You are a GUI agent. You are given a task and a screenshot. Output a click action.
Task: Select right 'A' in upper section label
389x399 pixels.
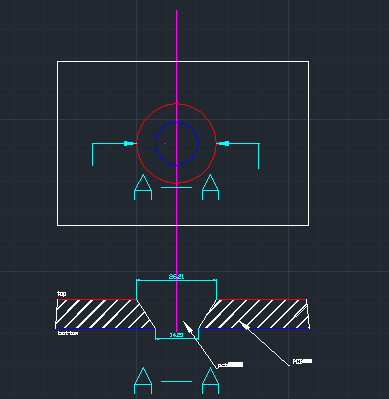pos(210,187)
